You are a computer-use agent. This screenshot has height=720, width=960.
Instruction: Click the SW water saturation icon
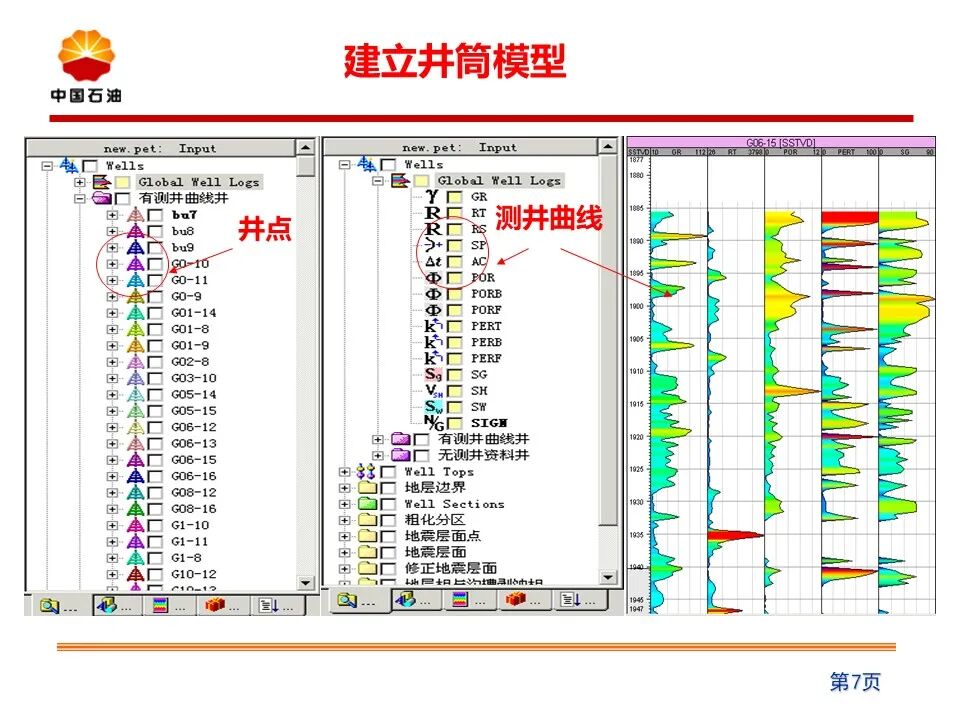coord(433,407)
